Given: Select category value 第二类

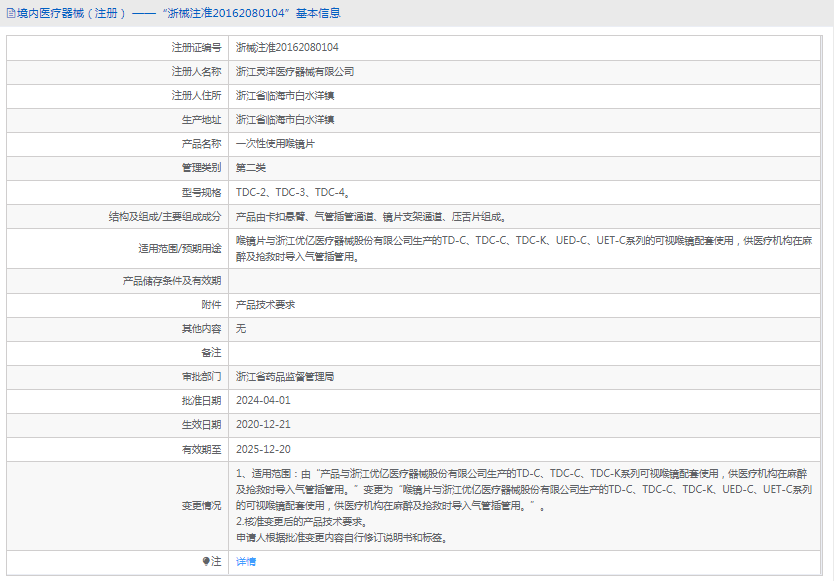Looking at the screenshot, I should (x=251, y=168).
